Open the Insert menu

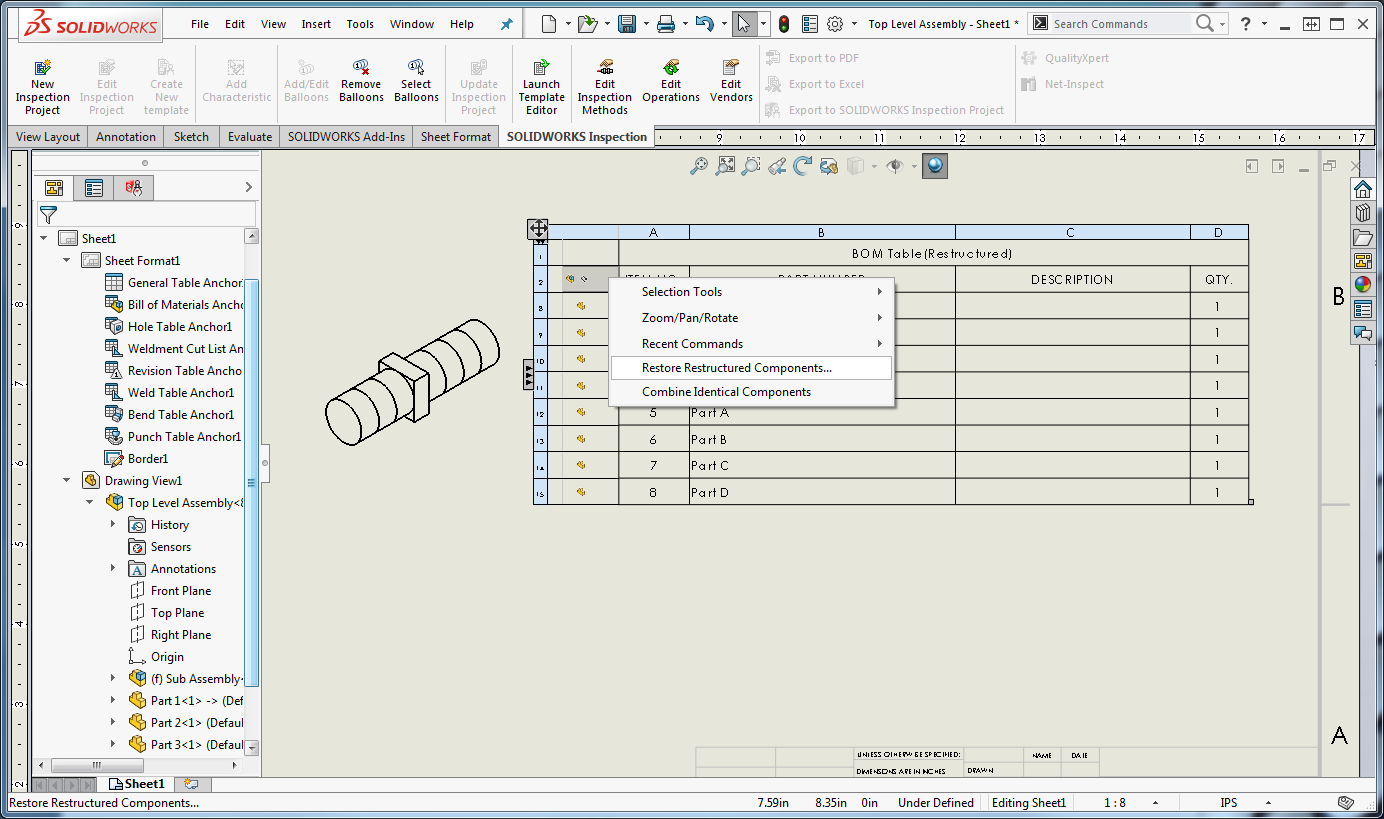tap(316, 24)
